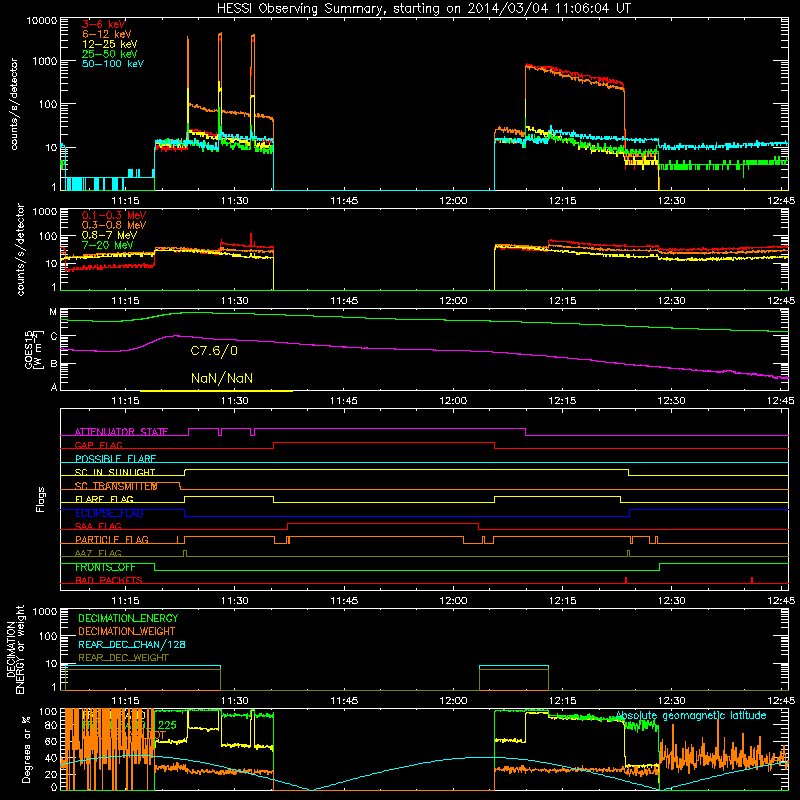Select the SAA_FLAG label

click(x=98, y=526)
